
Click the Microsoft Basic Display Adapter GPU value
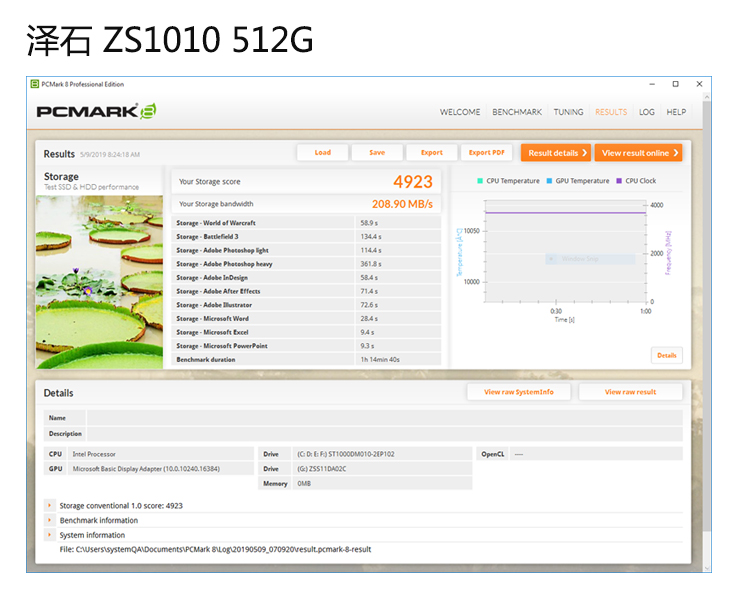point(161,469)
